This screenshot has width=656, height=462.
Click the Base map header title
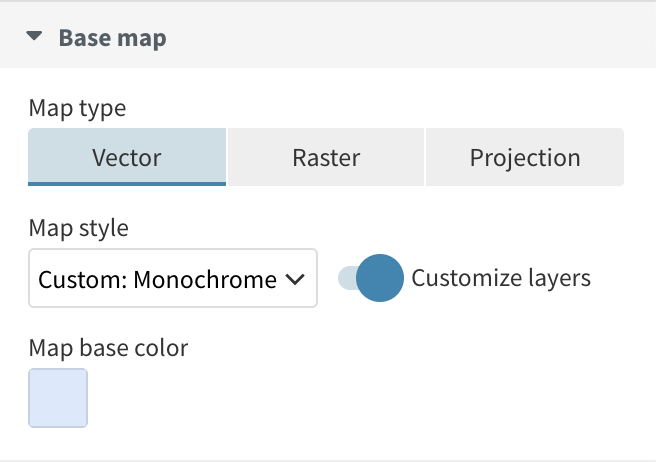[x=113, y=38]
